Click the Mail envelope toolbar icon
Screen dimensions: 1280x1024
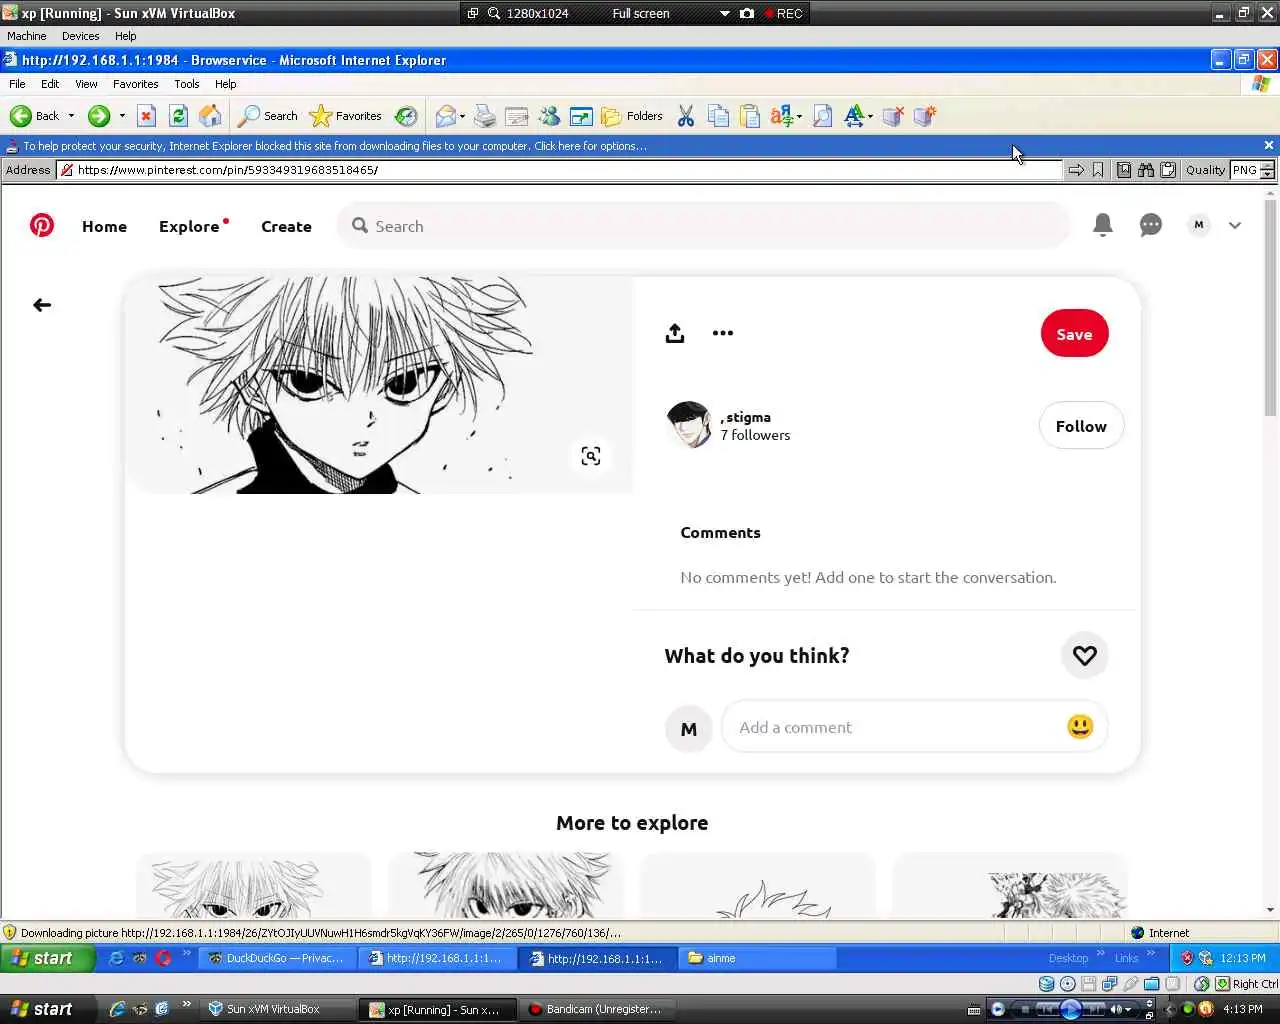click(445, 116)
